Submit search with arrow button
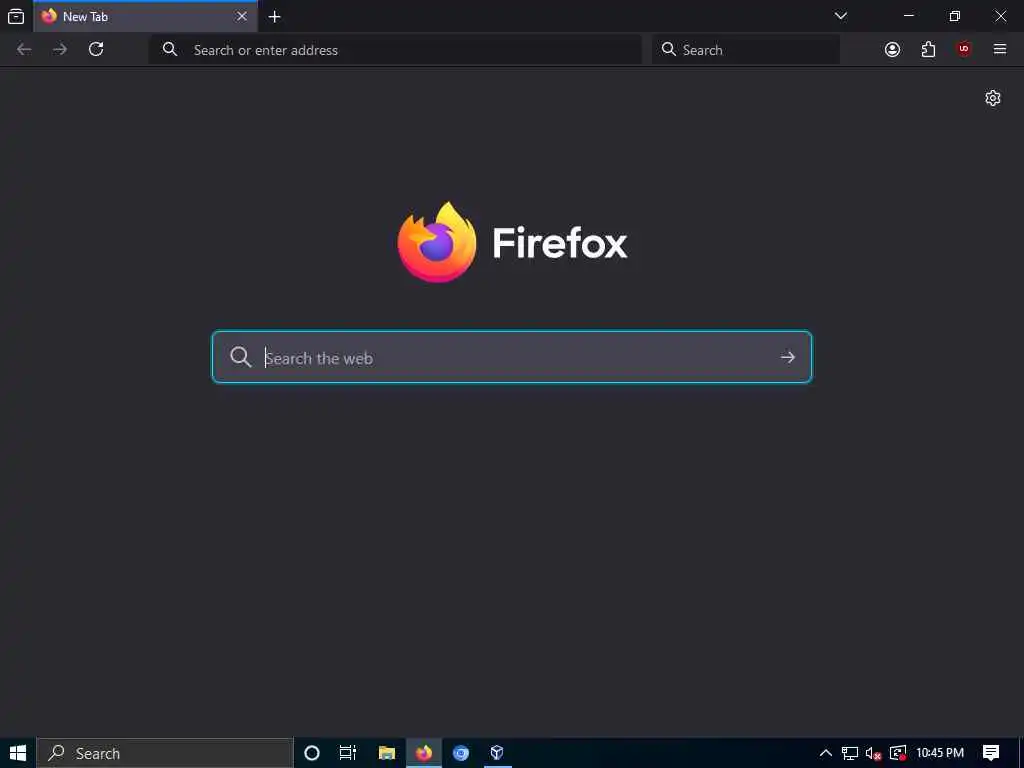The image size is (1024, 768). (x=788, y=357)
